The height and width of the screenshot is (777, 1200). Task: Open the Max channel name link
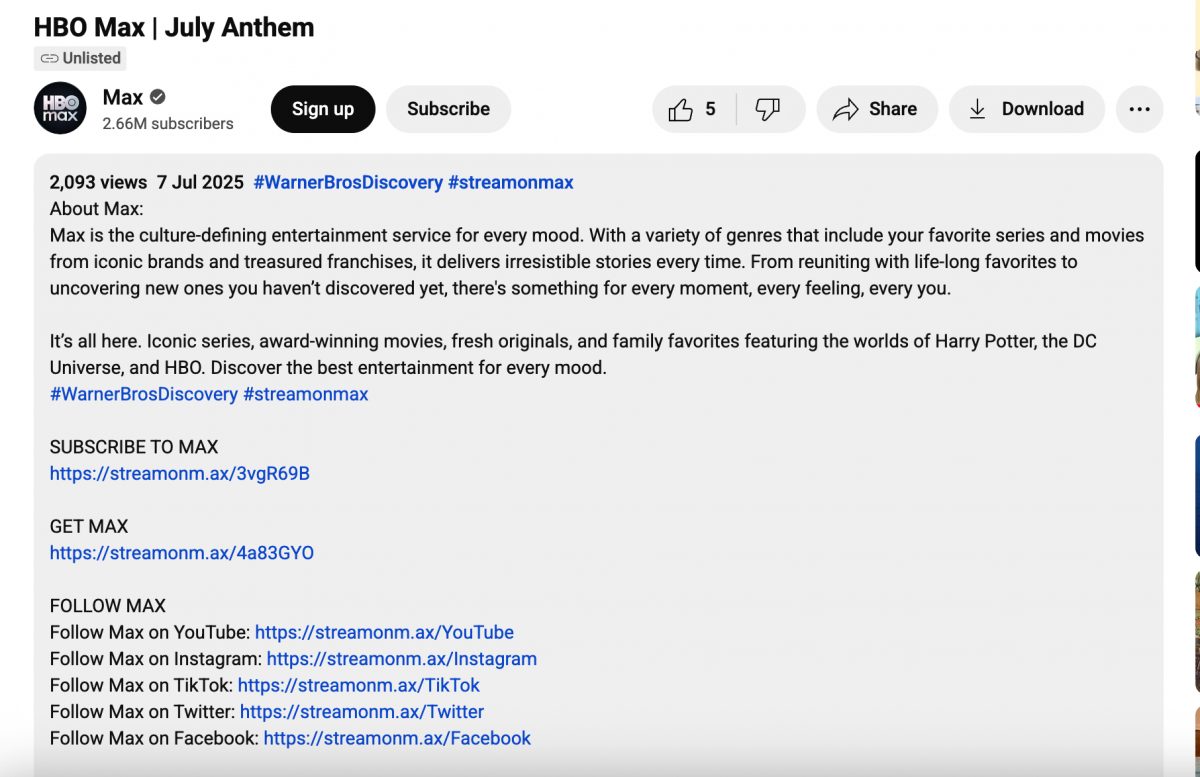click(123, 97)
